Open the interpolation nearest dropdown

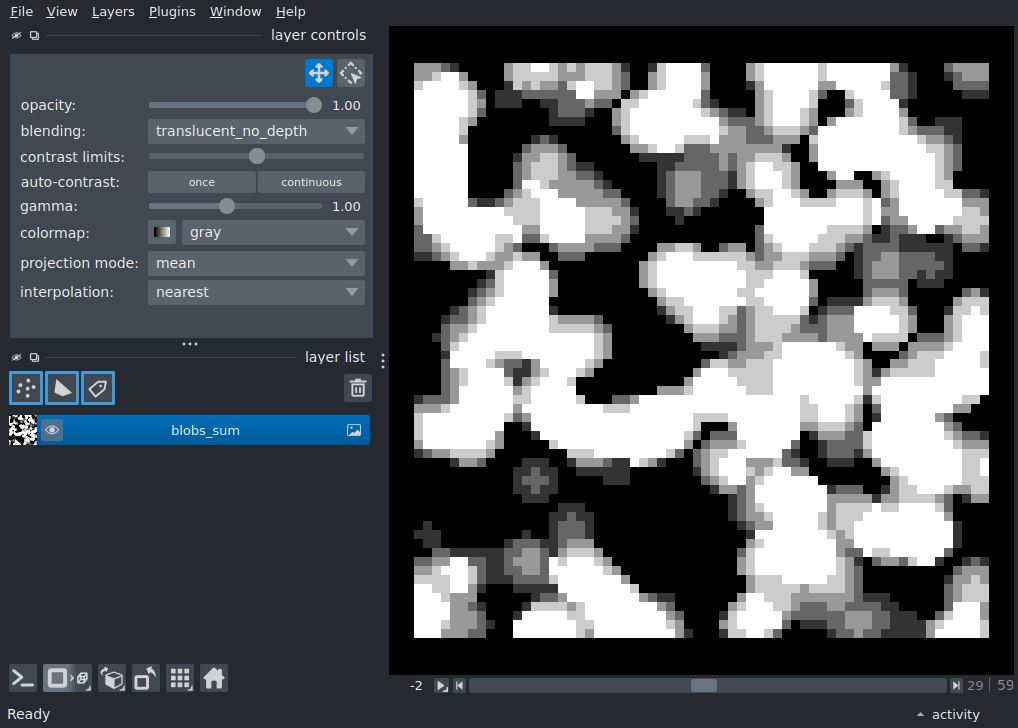point(256,292)
